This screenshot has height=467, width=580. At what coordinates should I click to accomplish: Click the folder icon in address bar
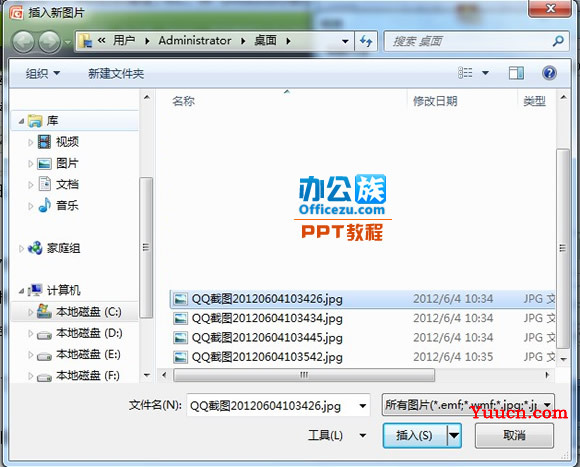pos(86,41)
